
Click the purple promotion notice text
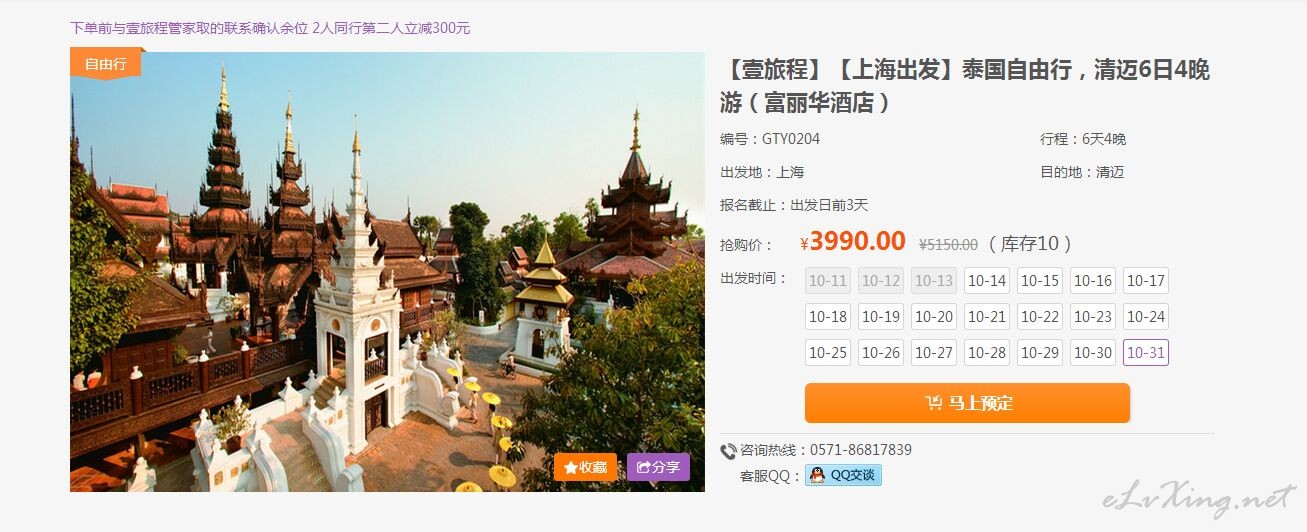click(270, 28)
